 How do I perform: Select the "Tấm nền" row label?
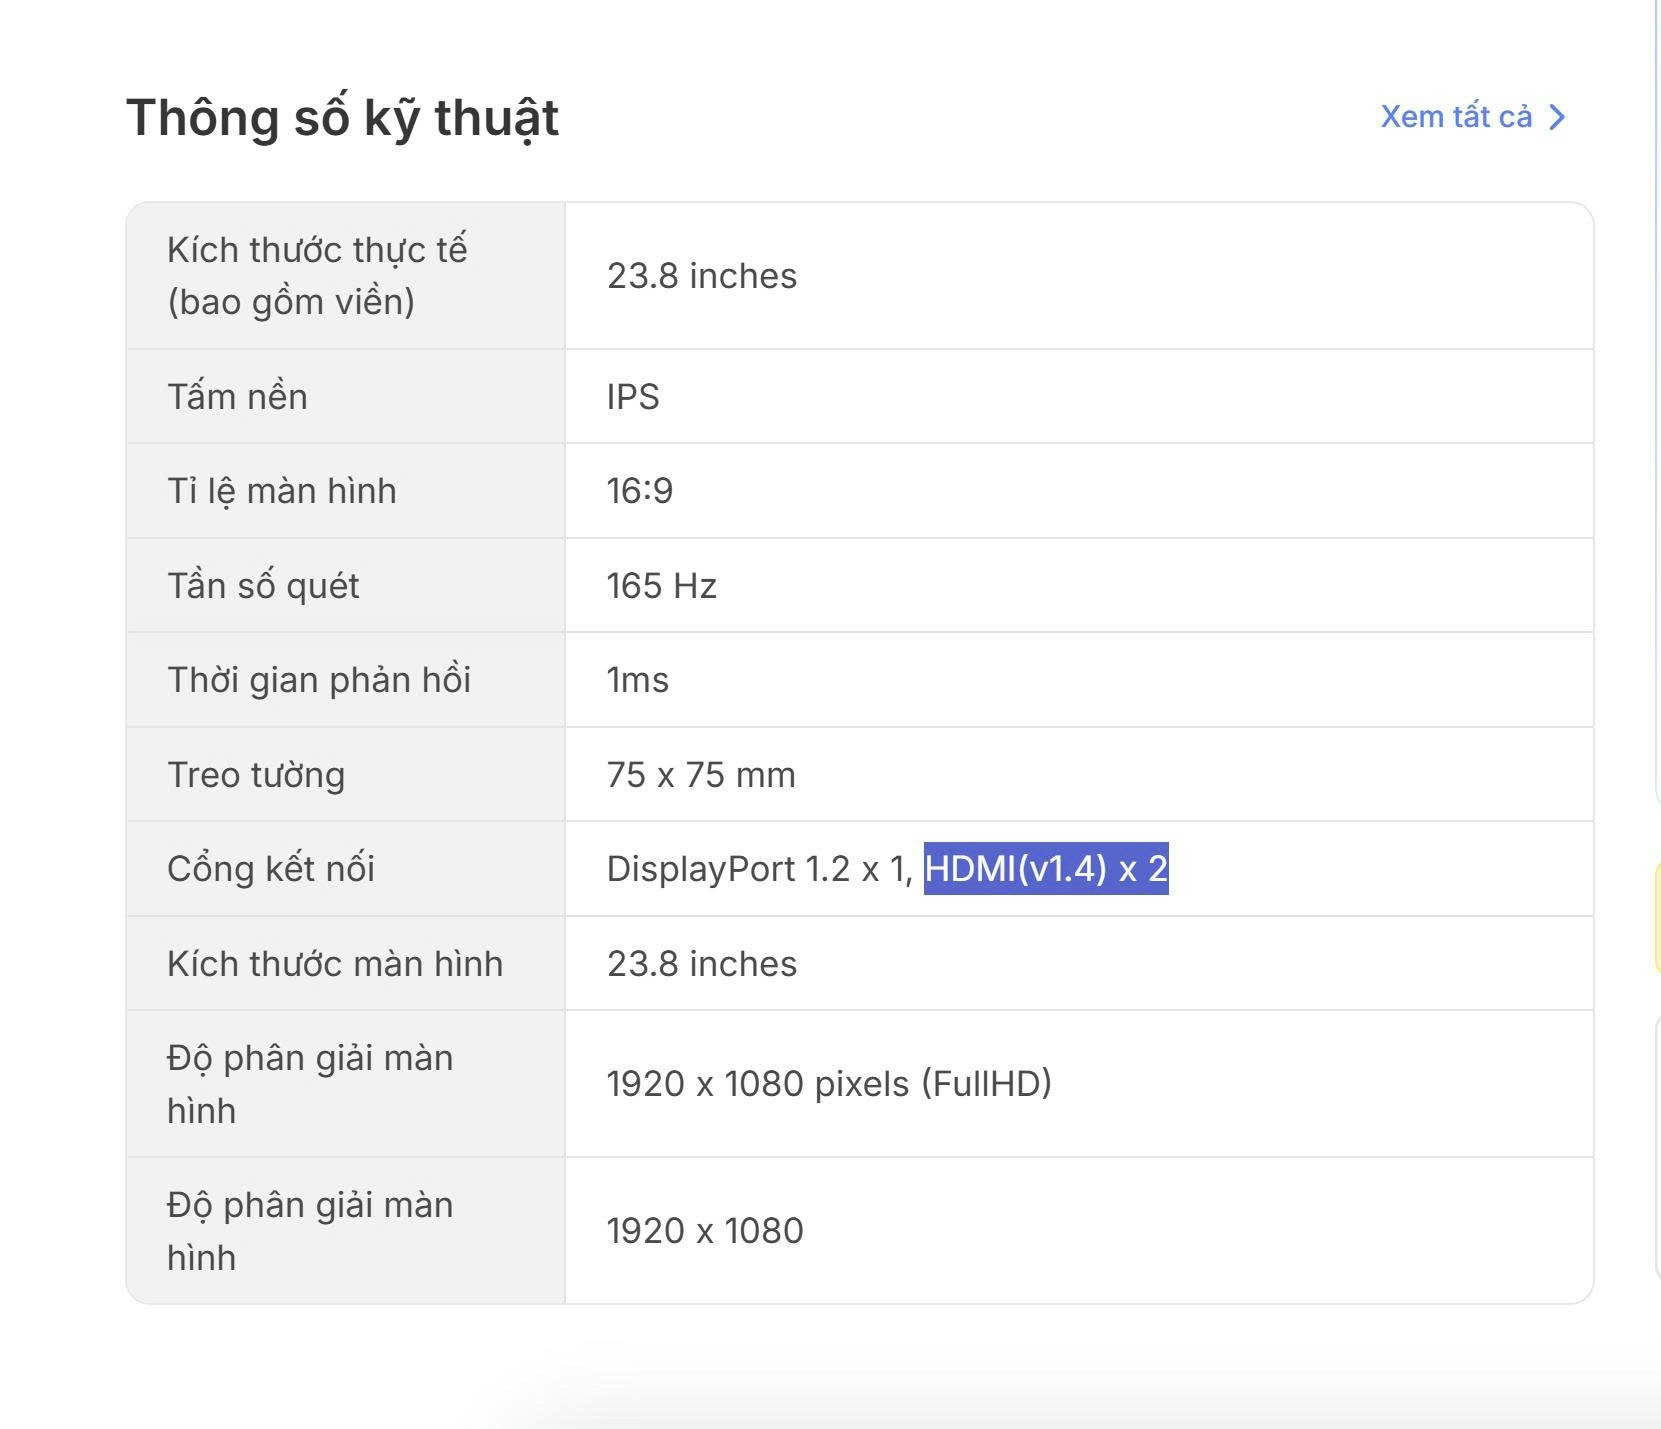coord(237,397)
